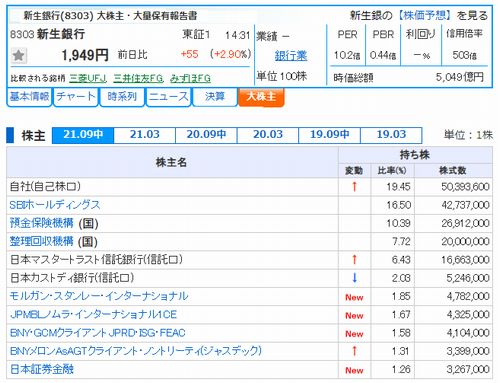Viewport: 500px width, 383px height.
Task: Click New badge in BNY・GCM row
Action: 354,334
